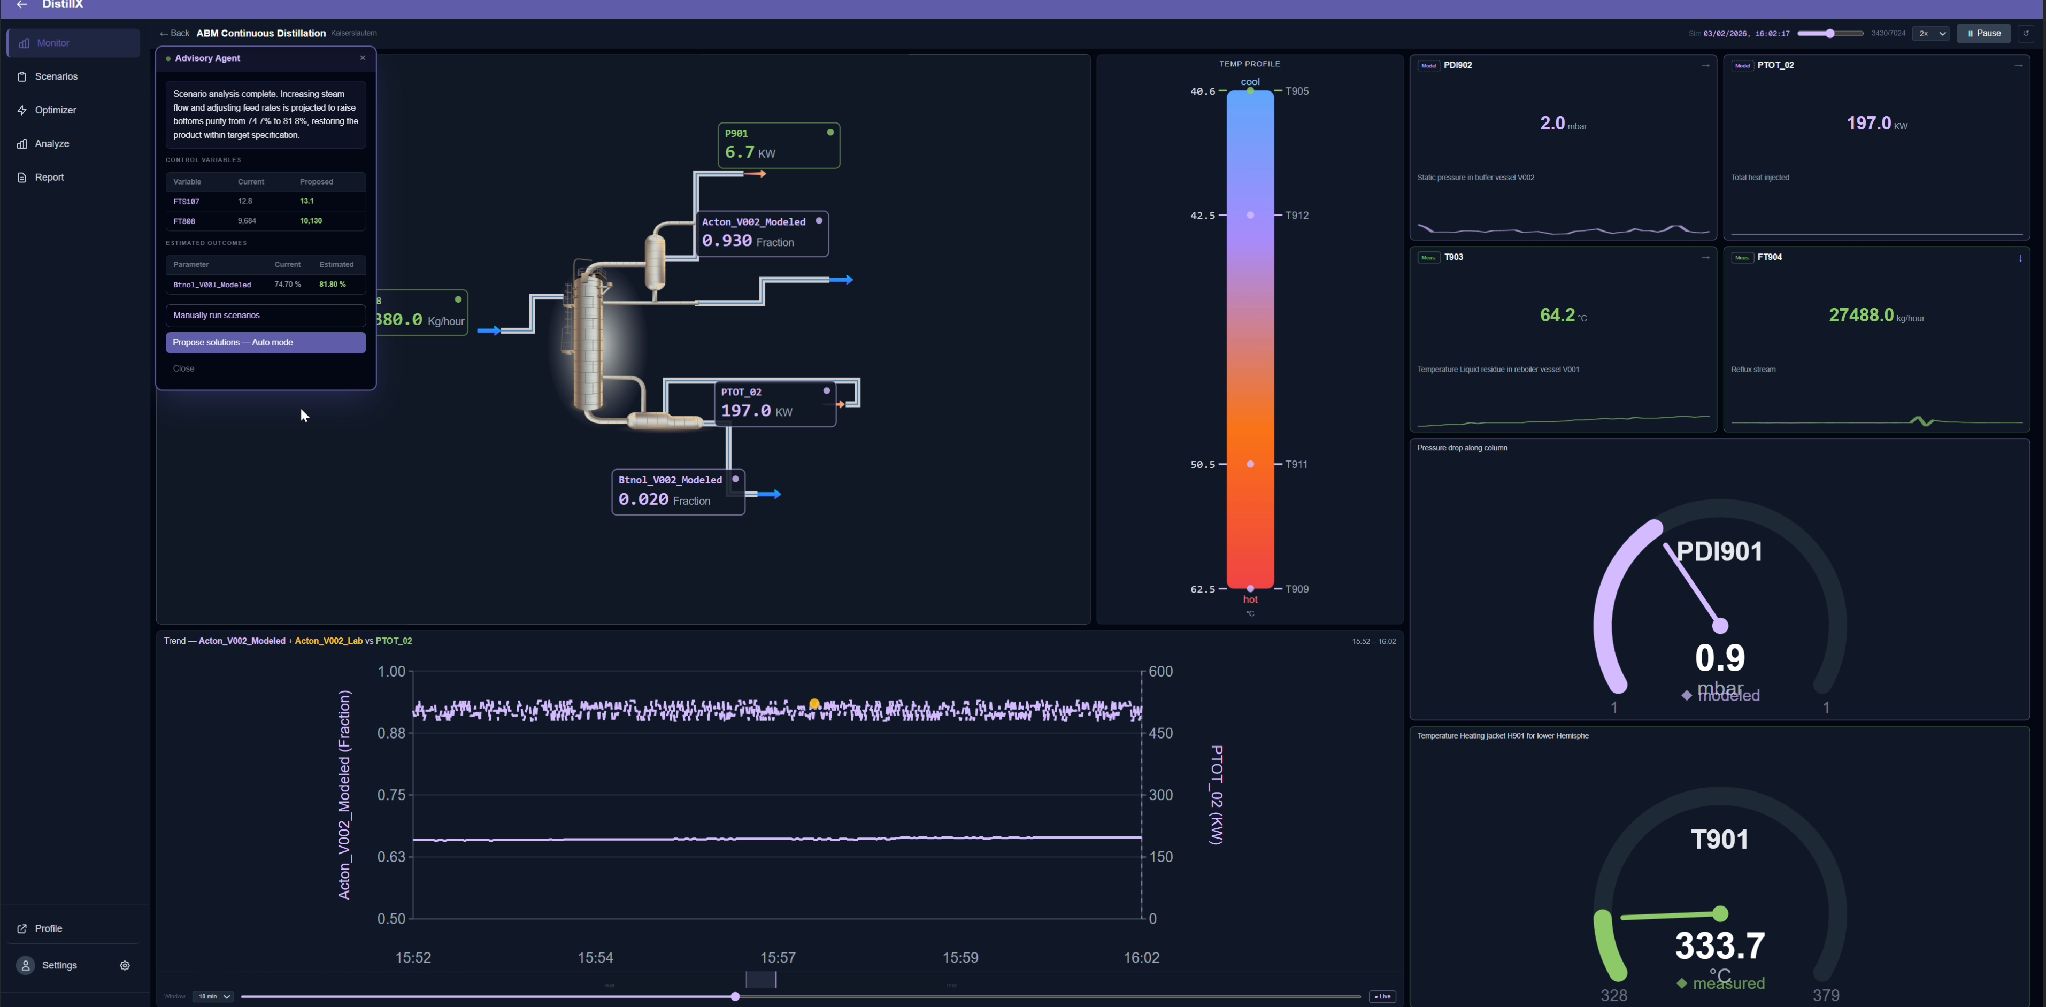Click the T903 card trend arrow
The height and width of the screenshot is (1007, 2046).
(x=1705, y=257)
